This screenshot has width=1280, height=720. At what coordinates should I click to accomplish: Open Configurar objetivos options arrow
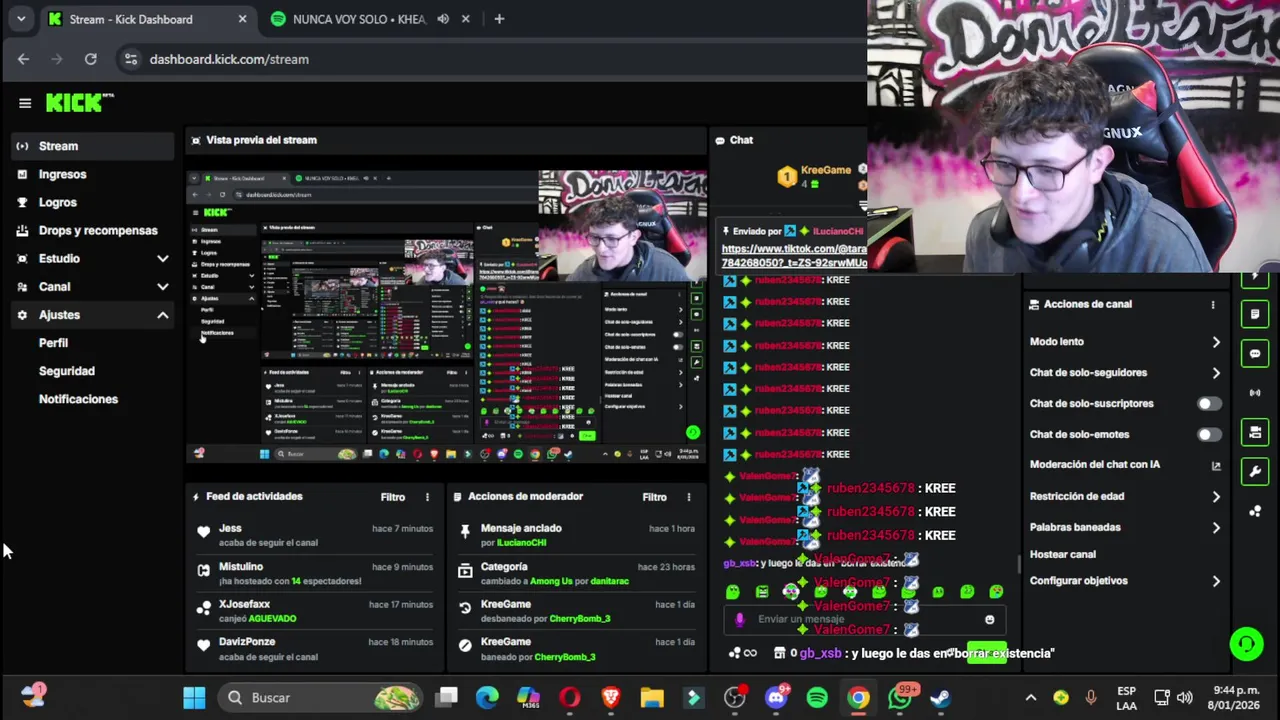(x=1216, y=581)
